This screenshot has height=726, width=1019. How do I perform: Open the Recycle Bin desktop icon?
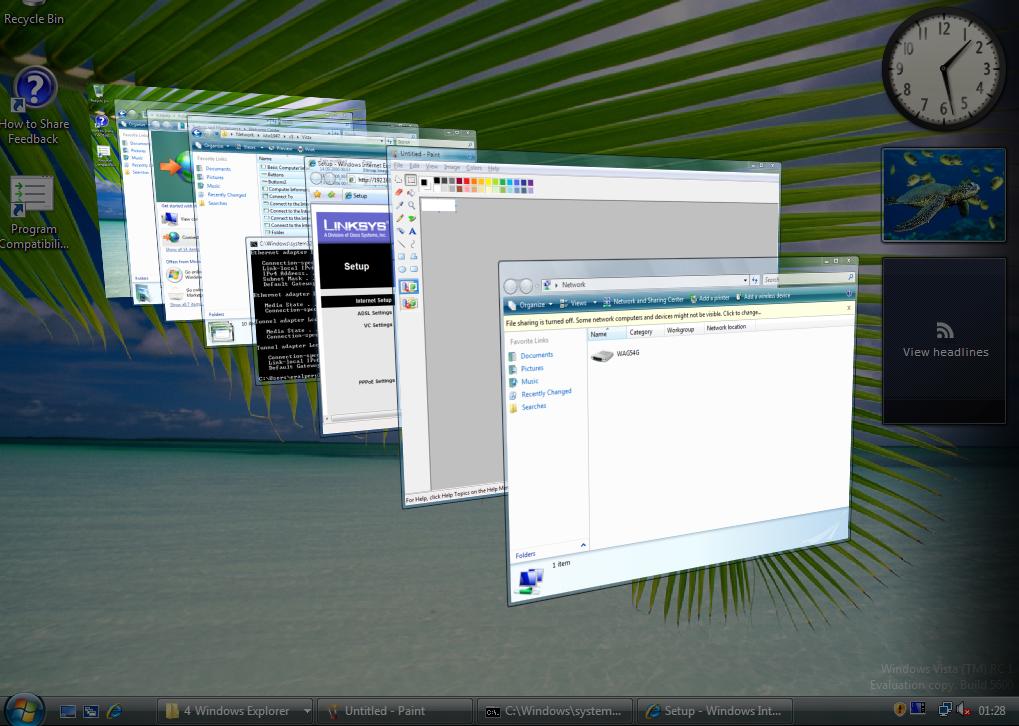coord(34,13)
